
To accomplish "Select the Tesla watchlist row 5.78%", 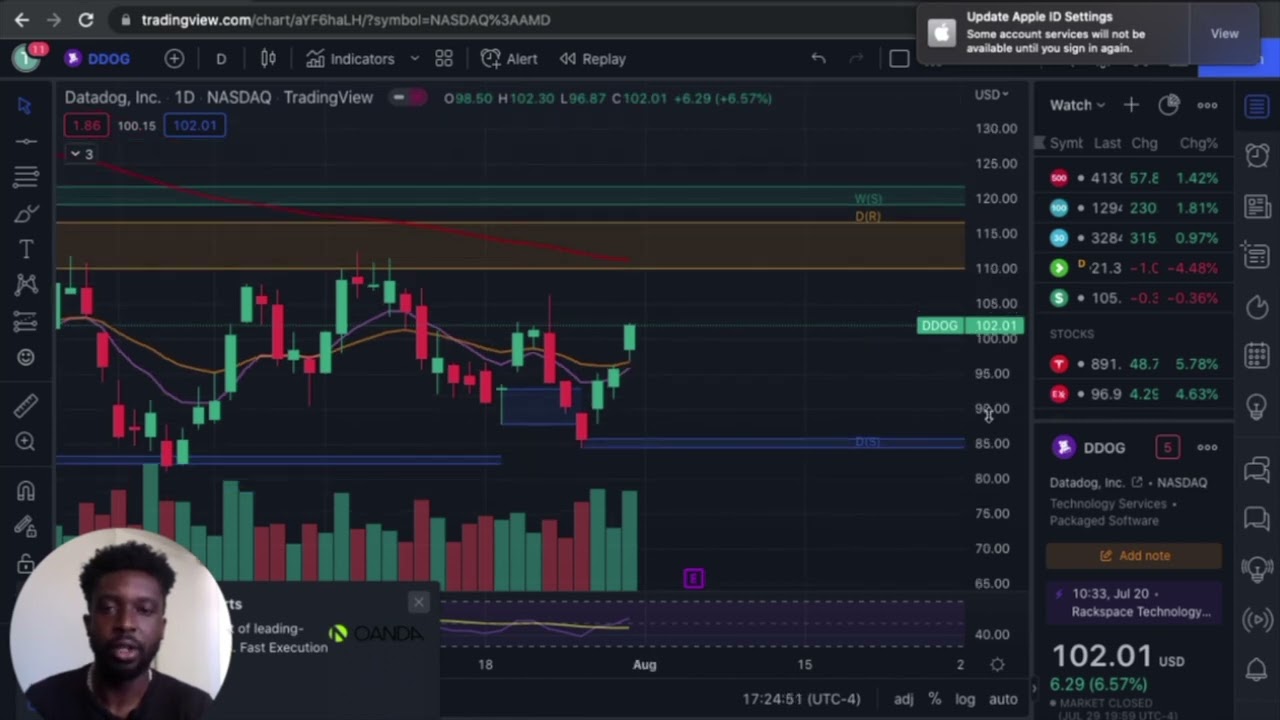I will tap(1134, 364).
